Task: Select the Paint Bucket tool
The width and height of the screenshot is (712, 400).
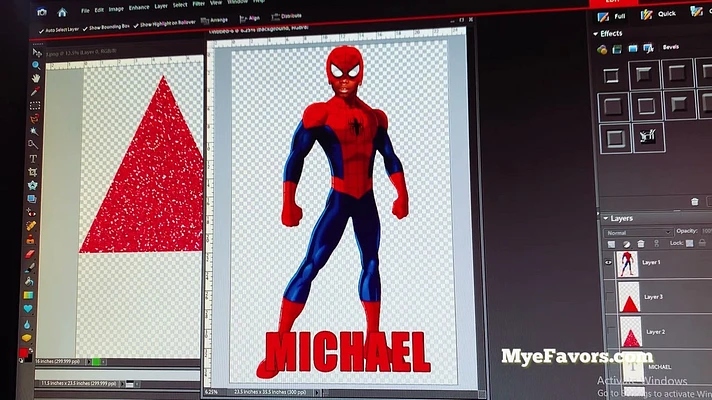Action: coord(29,281)
